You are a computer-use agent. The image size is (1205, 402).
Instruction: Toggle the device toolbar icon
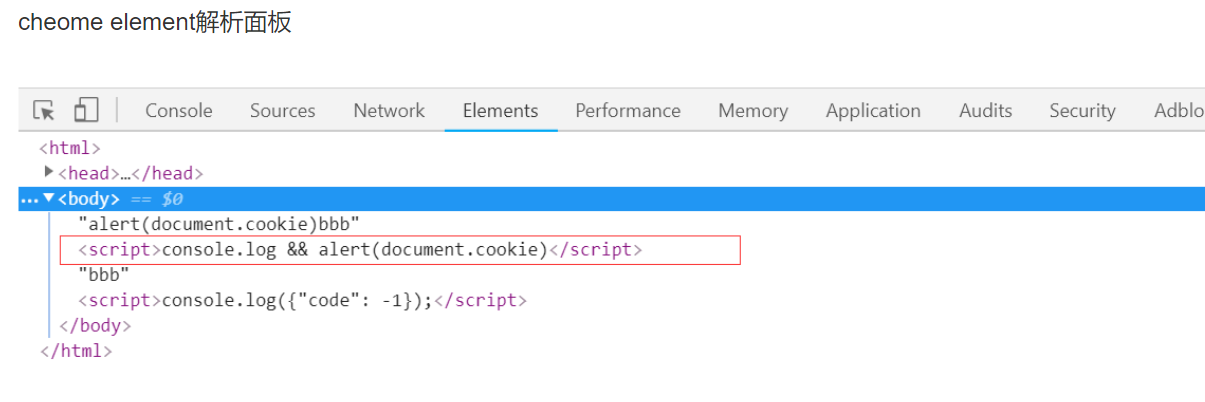tap(86, 110)
